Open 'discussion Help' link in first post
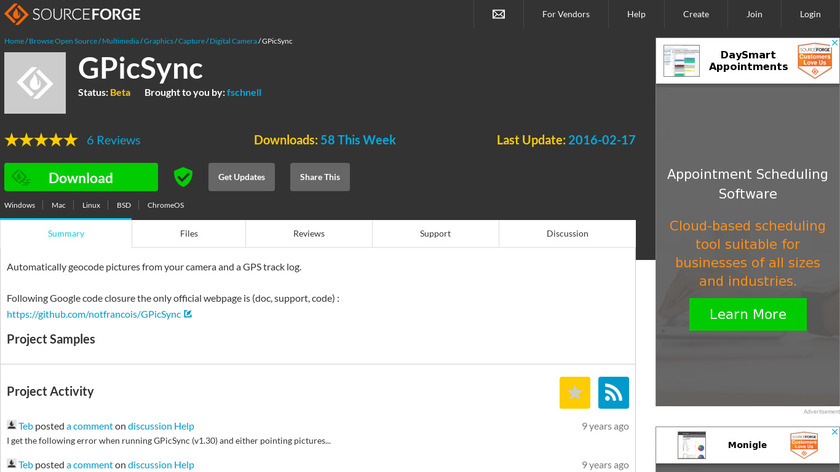The height and width of the screenshot is (472, 840). (161, 426)
